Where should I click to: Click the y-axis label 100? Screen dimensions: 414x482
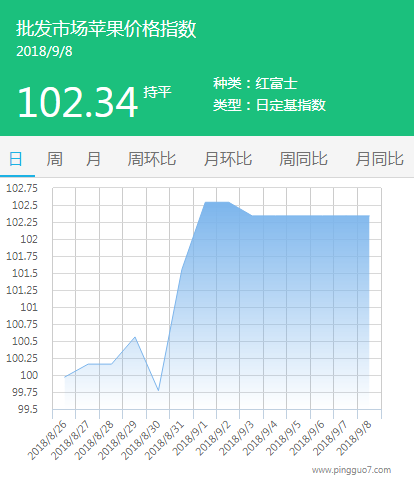29,375
